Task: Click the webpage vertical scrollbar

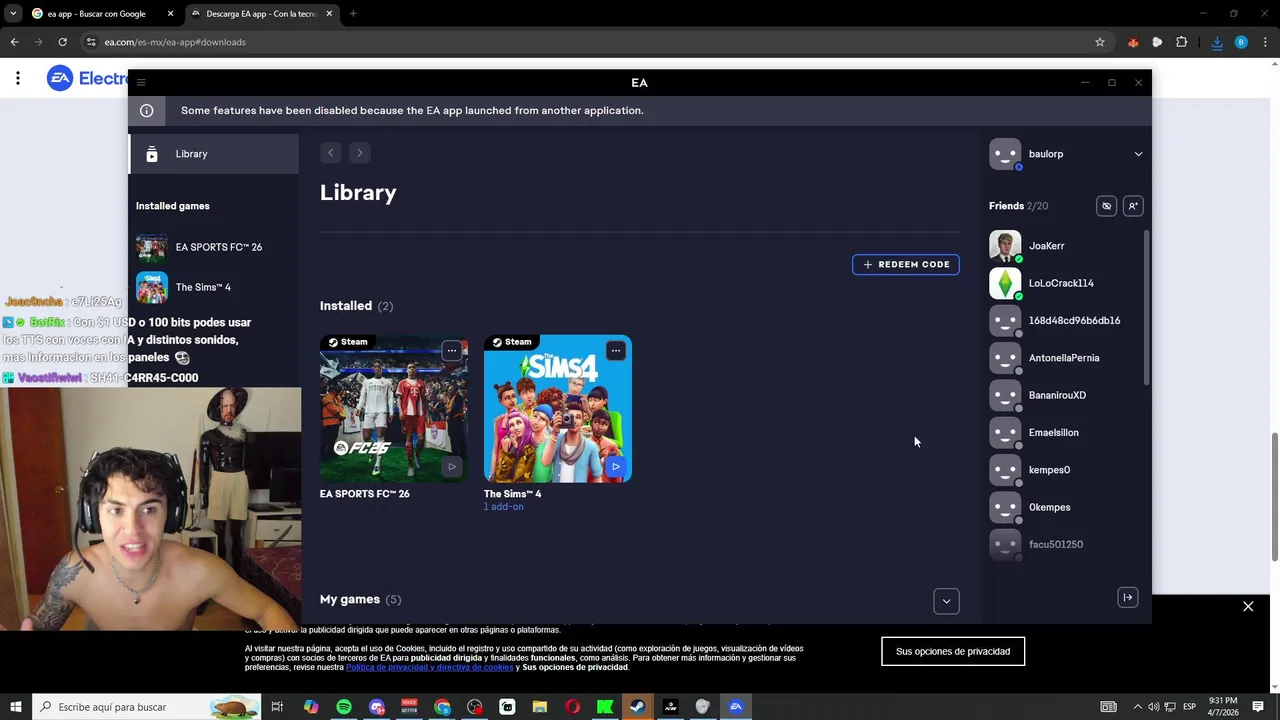Action: point(1274,496)
